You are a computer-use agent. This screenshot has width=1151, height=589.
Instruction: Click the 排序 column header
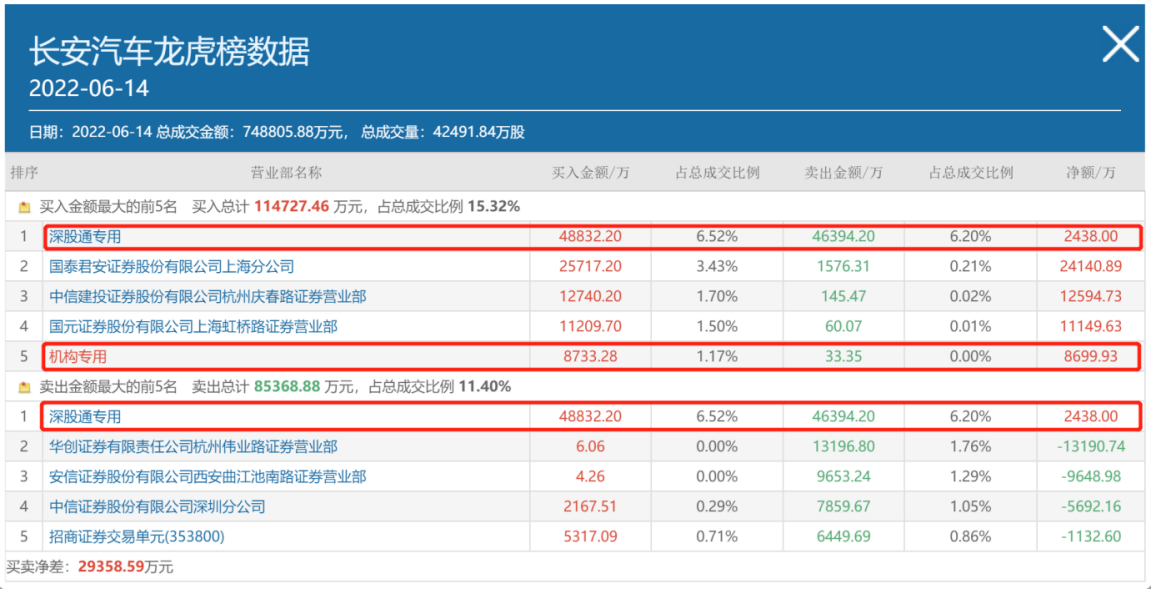click(24, 173)
